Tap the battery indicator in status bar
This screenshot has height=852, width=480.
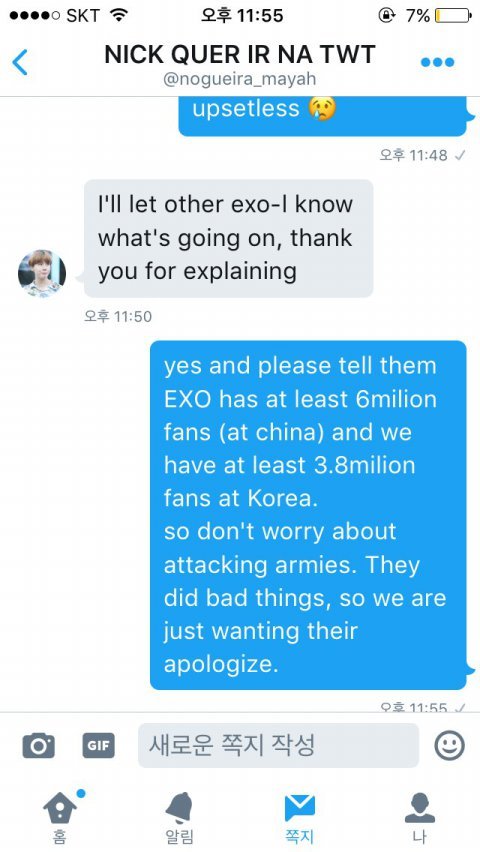click(x=452, y=16)
